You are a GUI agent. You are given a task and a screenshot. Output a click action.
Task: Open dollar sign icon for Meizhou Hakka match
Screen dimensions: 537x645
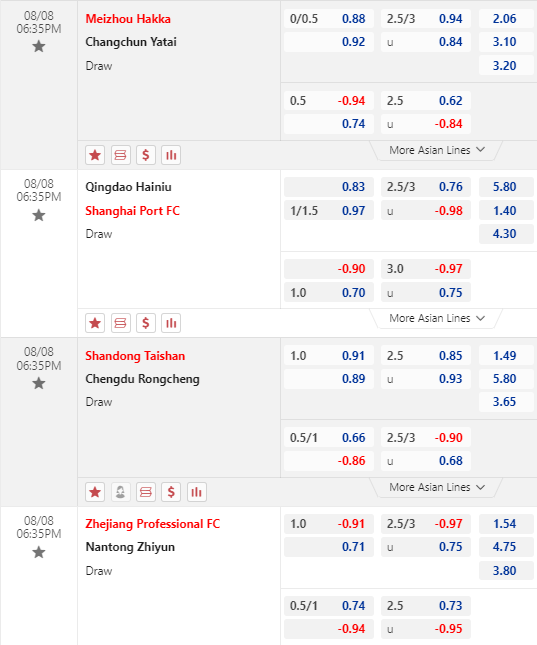146,155
